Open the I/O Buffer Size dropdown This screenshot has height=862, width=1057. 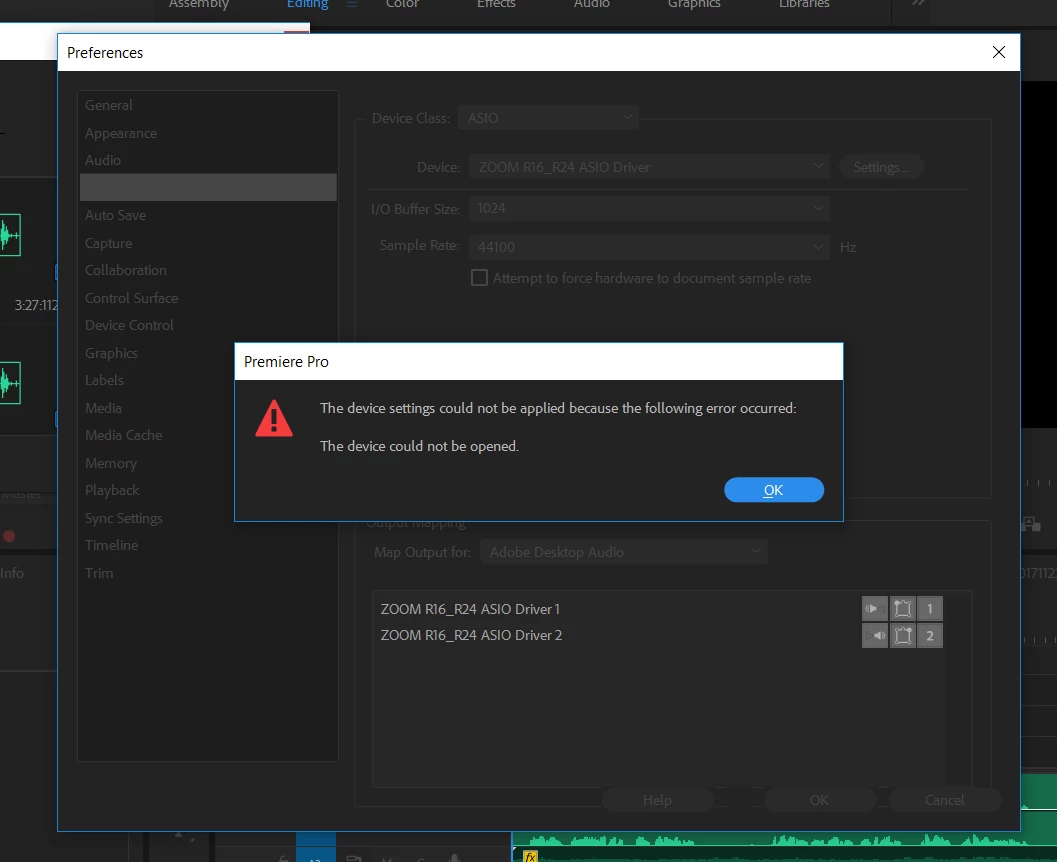(649, 208)
